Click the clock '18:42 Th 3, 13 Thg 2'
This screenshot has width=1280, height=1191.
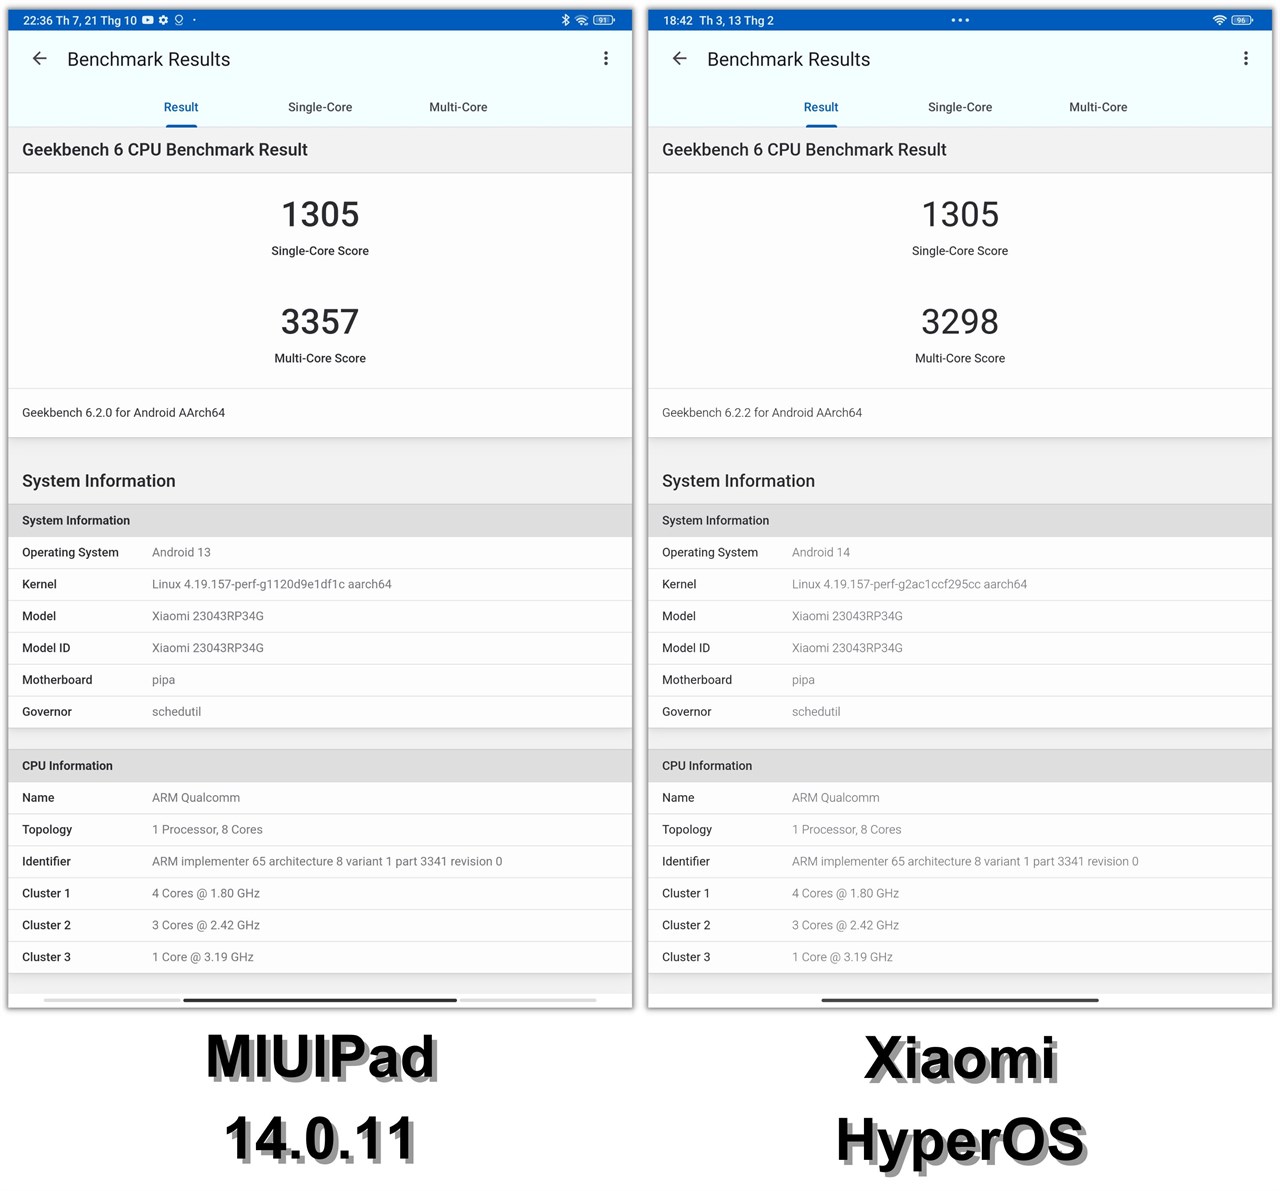718,20
